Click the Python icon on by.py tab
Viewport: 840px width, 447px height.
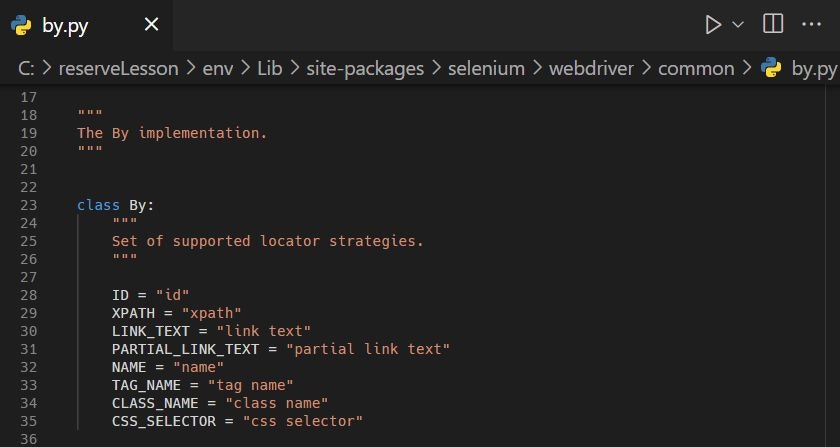coord(21,25)
